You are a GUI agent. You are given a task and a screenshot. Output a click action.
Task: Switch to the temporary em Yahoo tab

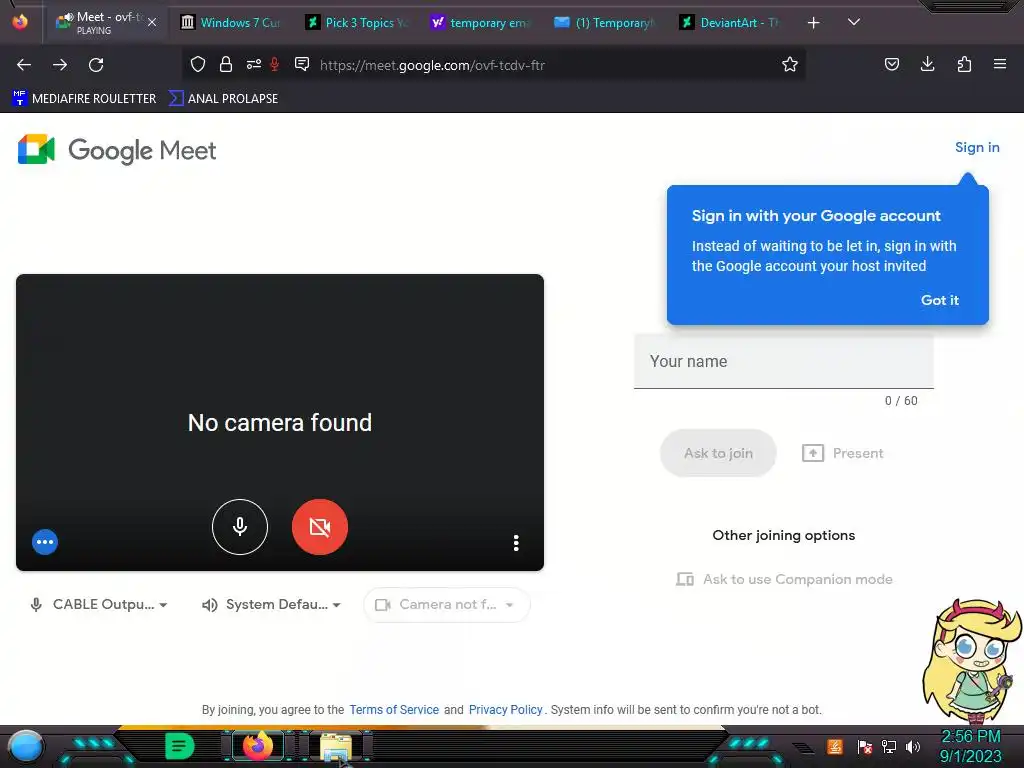click(x=481, y=23)
